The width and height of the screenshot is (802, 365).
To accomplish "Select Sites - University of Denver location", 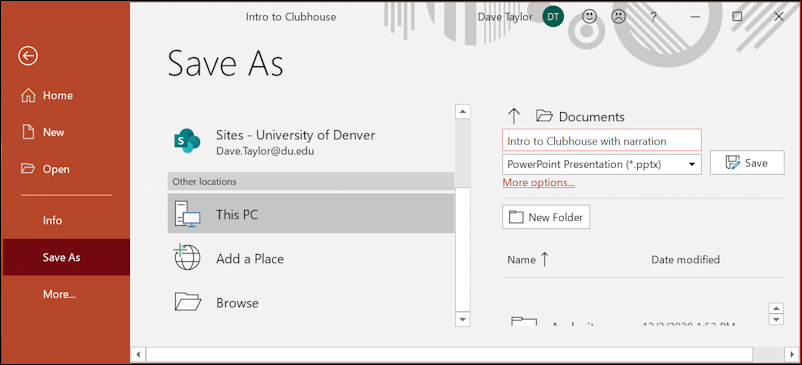I will coord(310,142).
